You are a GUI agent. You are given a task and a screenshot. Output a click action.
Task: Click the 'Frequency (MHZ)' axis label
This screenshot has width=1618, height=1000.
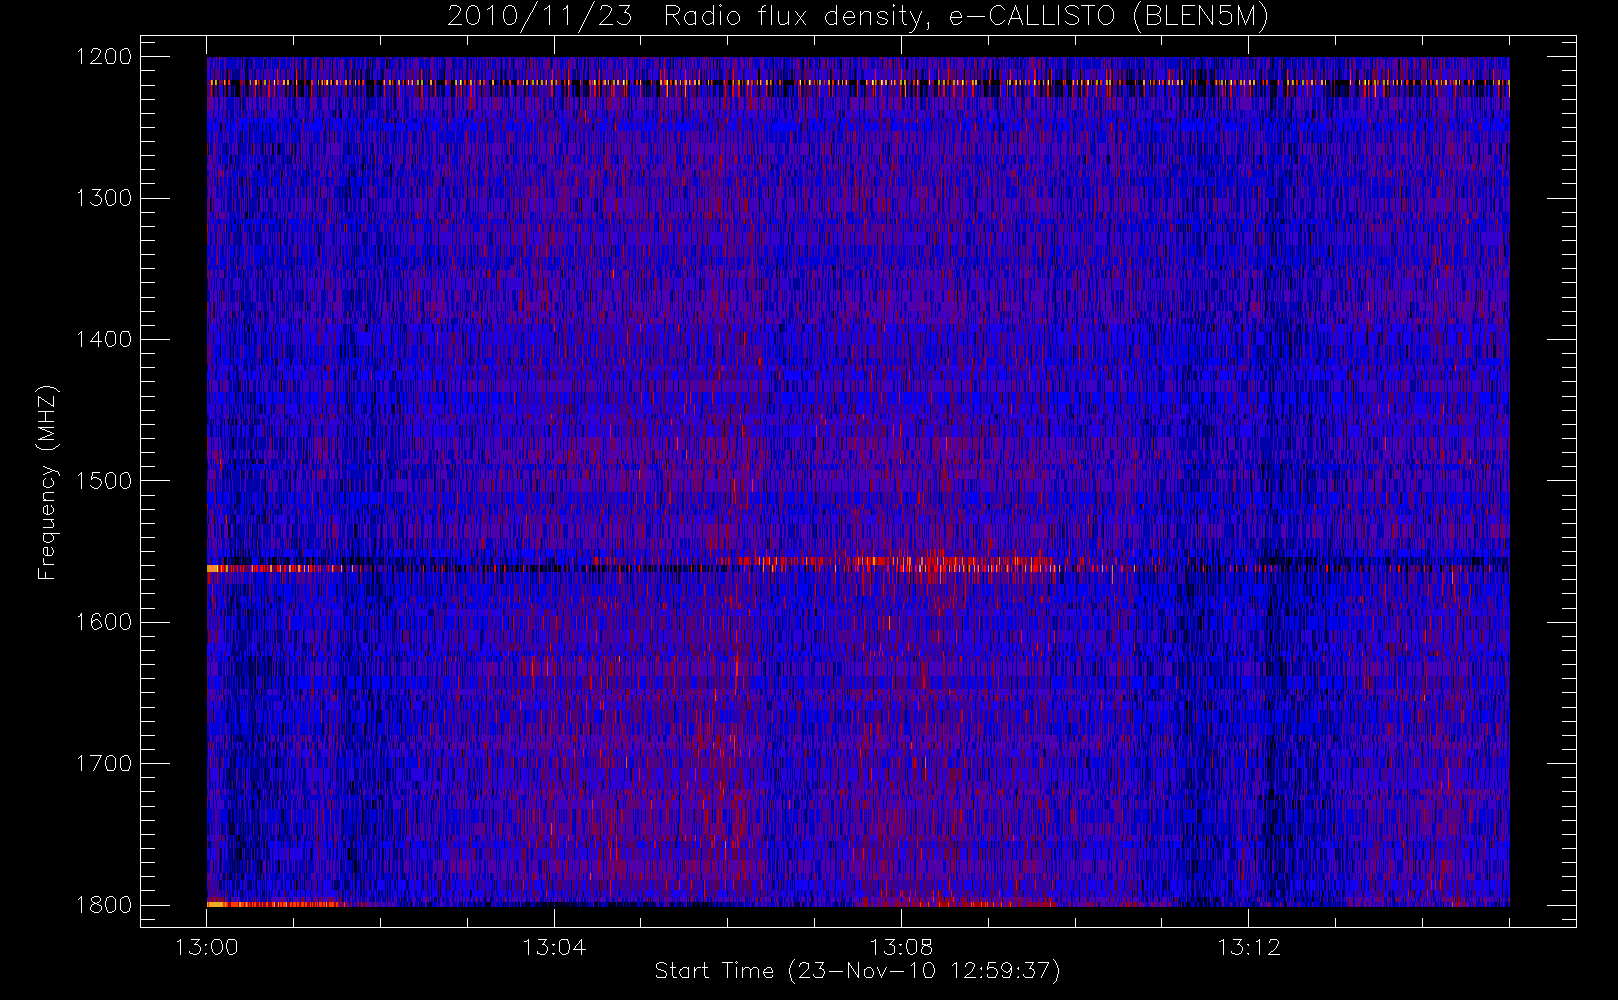tap(47, 482)
